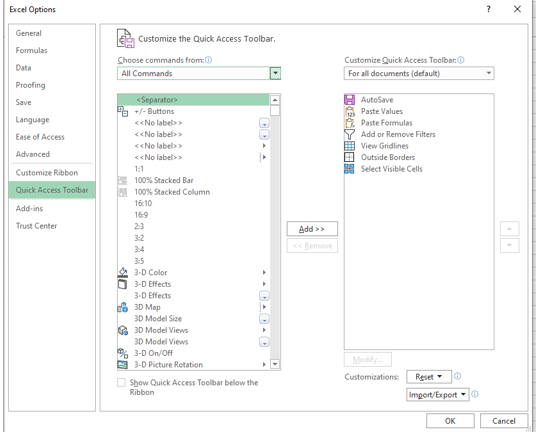
Task: Open the Import/Export dropdown button
Action: pos(437,395)
